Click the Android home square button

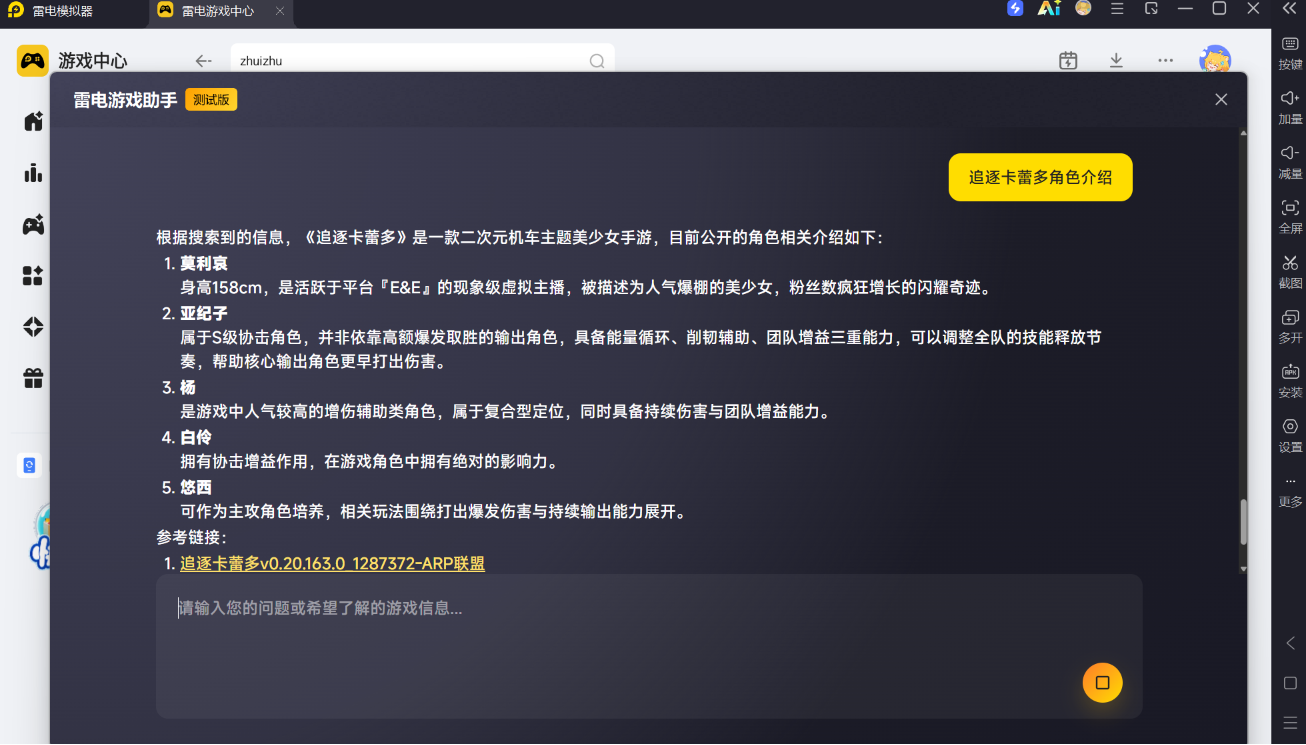click(x=1290, y=683)
